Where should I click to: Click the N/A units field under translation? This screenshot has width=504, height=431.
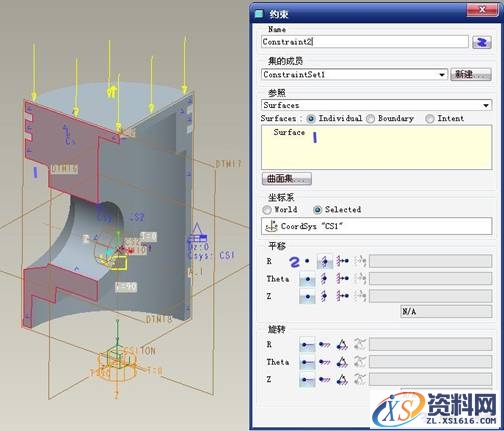point(446,311)
